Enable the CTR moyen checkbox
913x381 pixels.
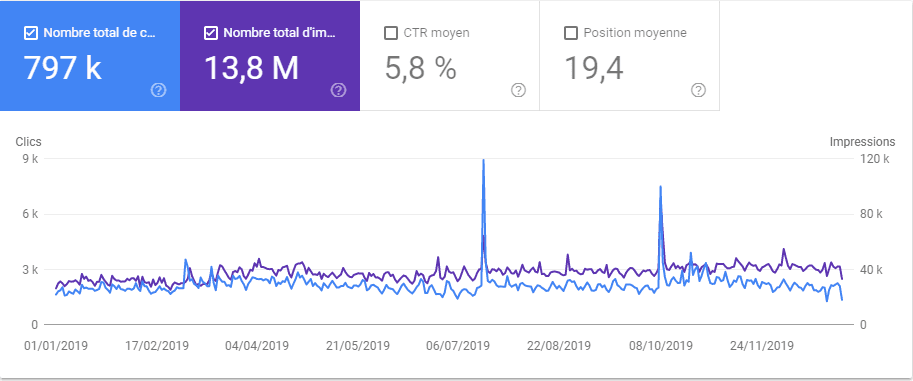(x=391, y=33)
